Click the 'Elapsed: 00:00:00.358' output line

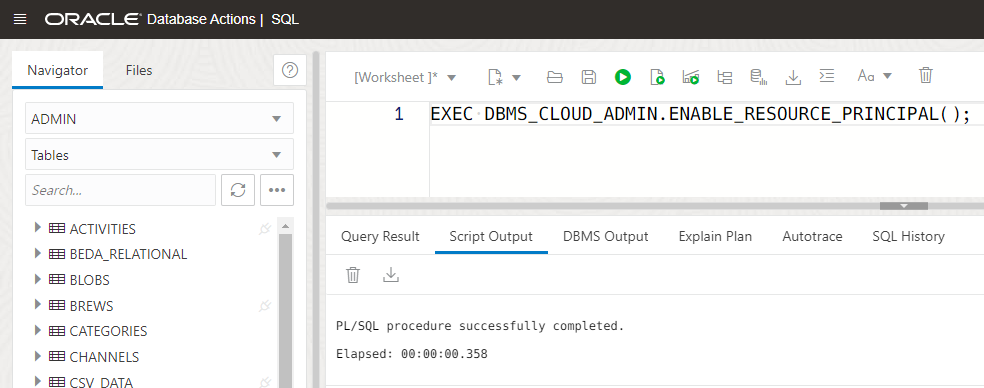coord(412,354)
